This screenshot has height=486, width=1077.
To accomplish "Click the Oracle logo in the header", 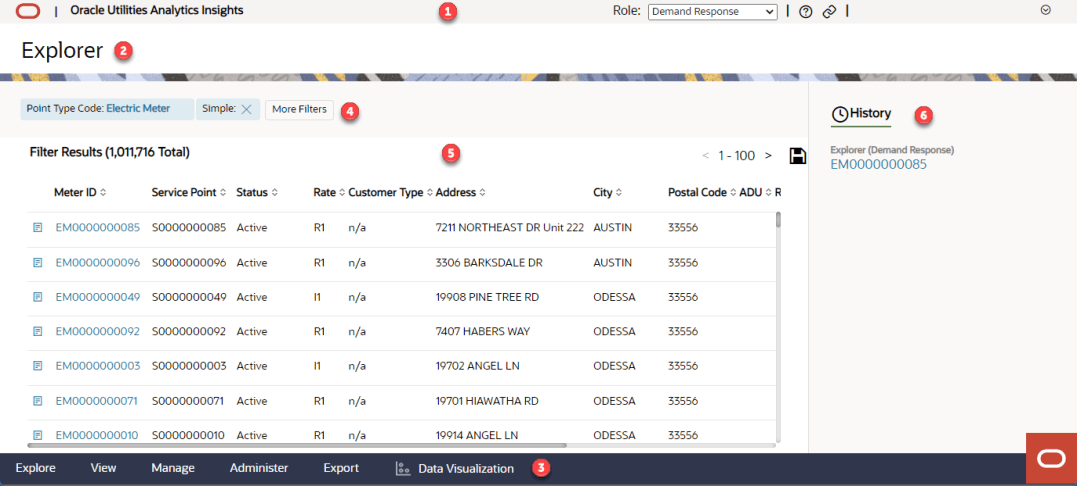I will [x=28, y=11].
